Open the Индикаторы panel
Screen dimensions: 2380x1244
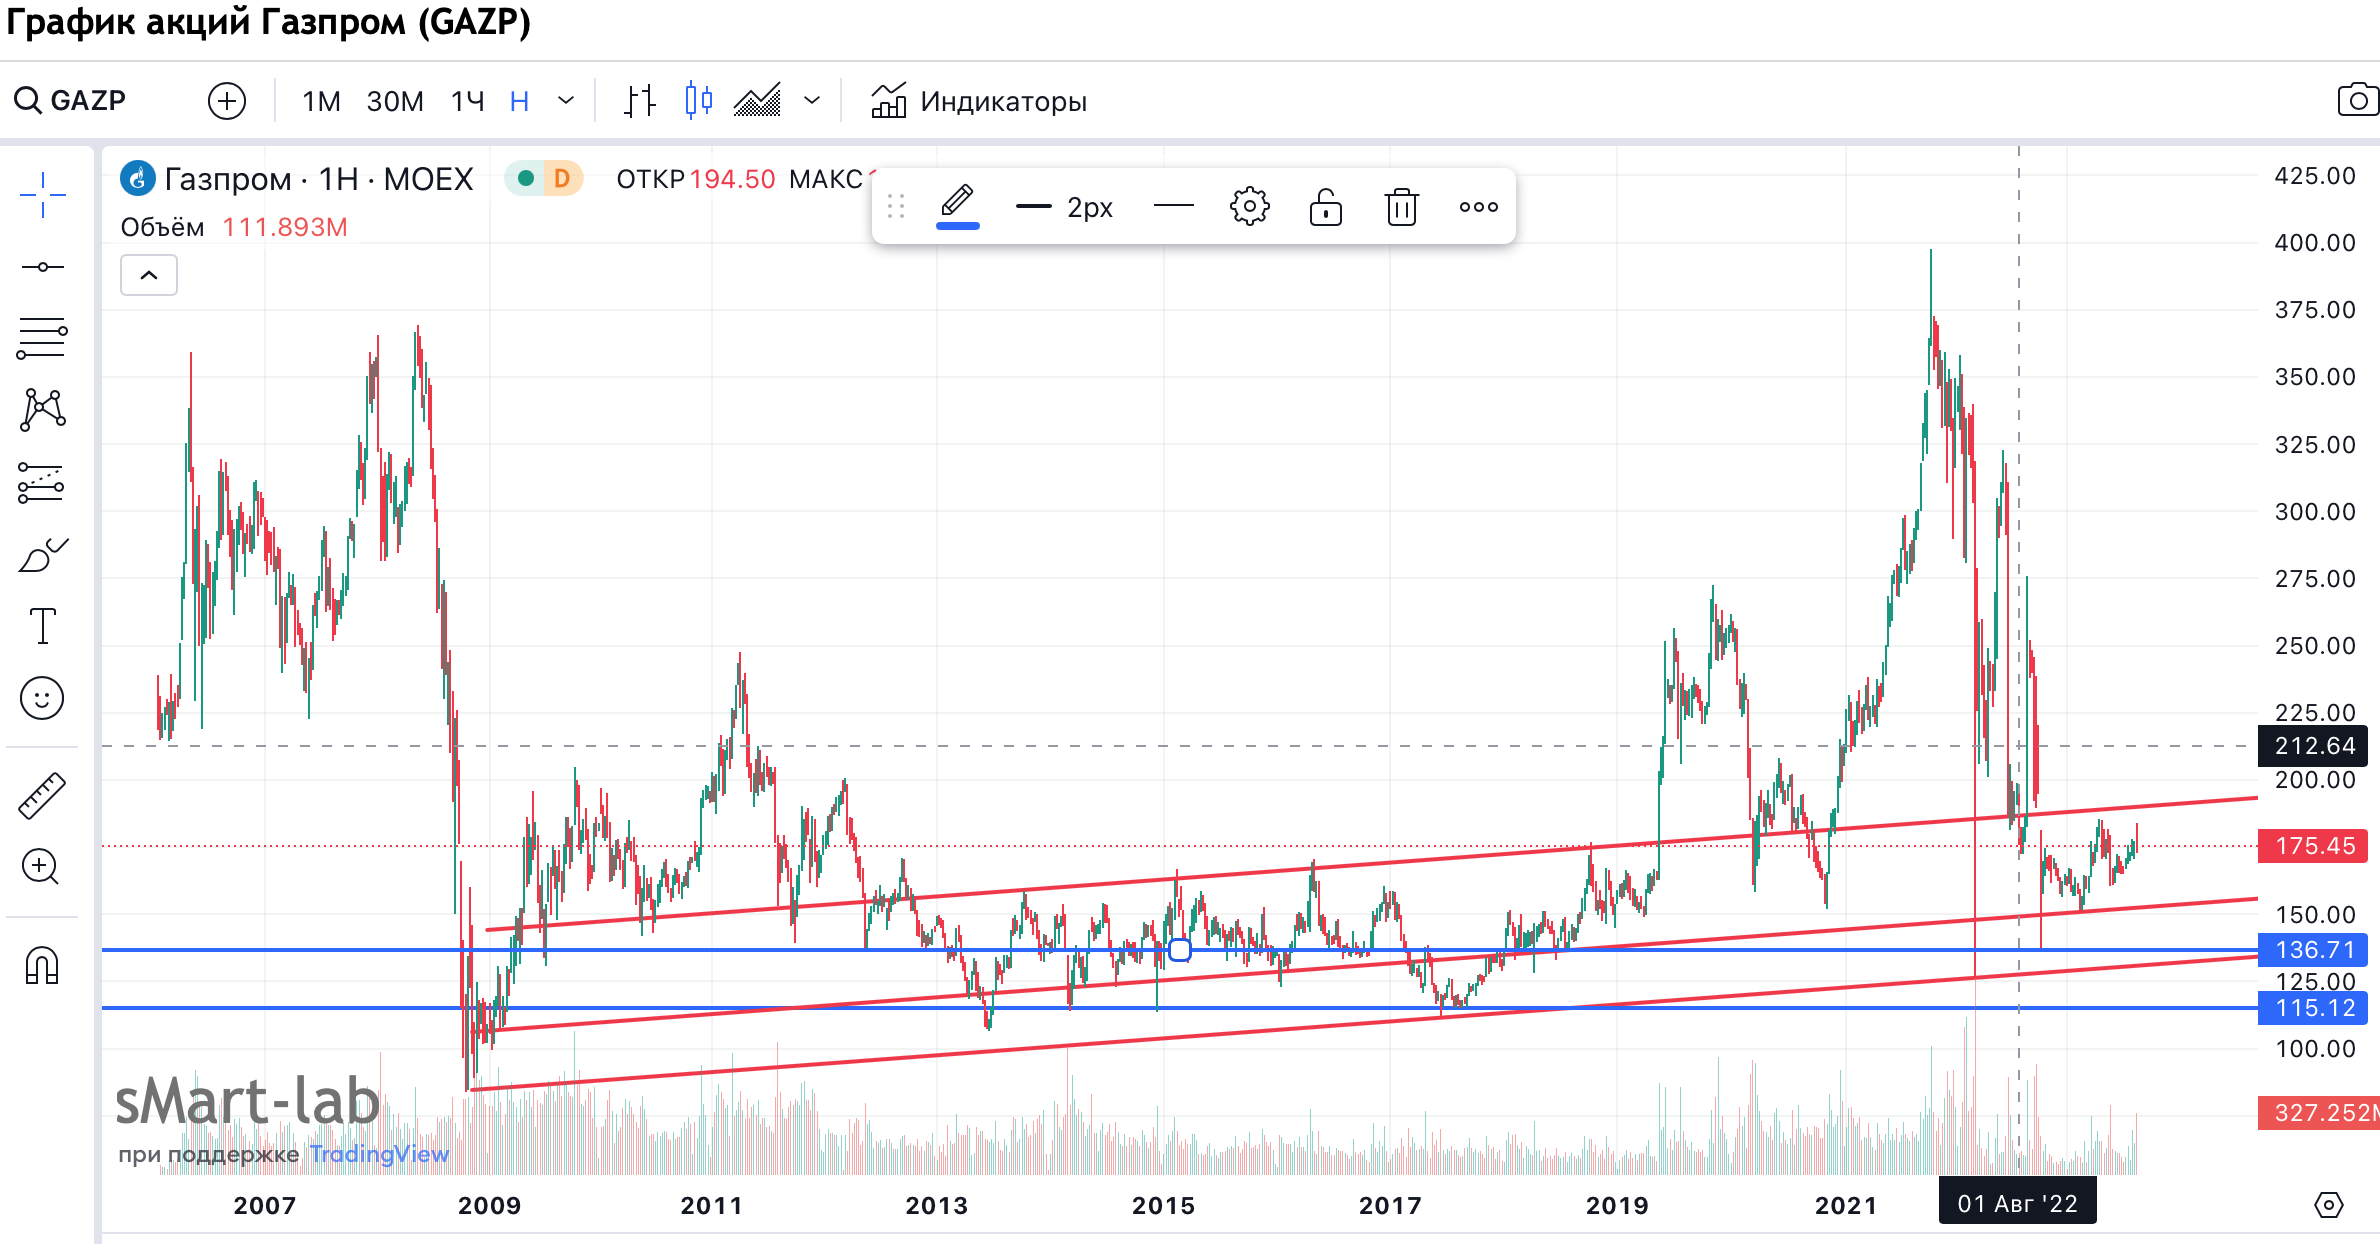pyautogui.click(x=979, y=101)
